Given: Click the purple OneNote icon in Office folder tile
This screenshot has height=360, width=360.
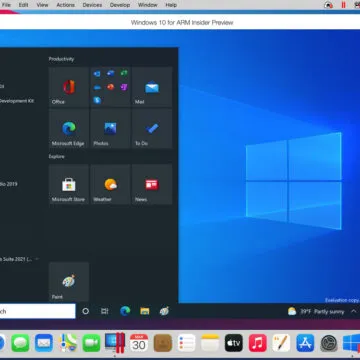Looking at the screenshot, I should coord(124,87).
